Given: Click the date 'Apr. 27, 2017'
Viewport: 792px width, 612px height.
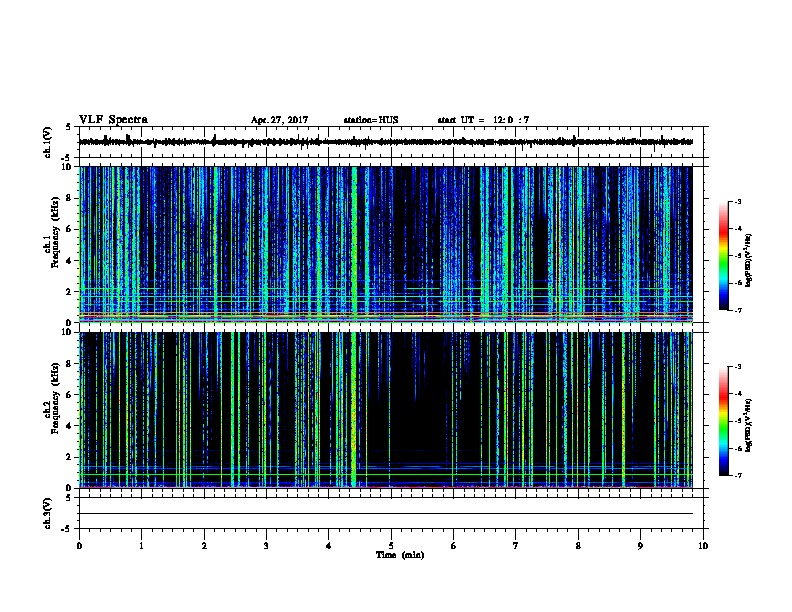Looking at the screenshot, I should [279, 120].
